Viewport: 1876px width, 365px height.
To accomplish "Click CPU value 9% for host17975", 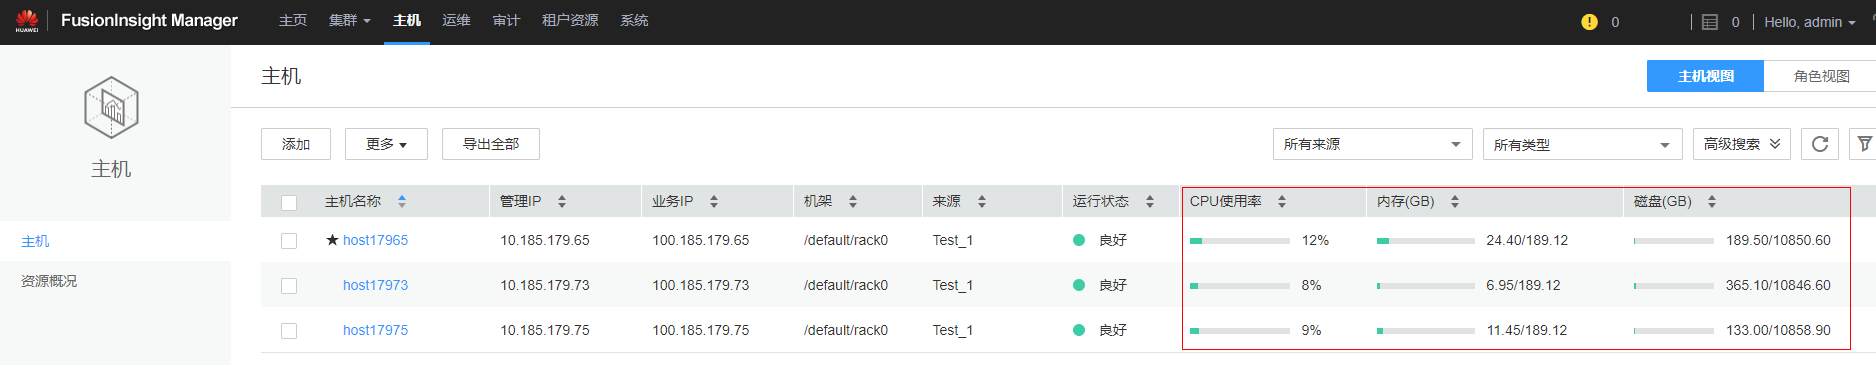I will click(x=1311, y=330).
